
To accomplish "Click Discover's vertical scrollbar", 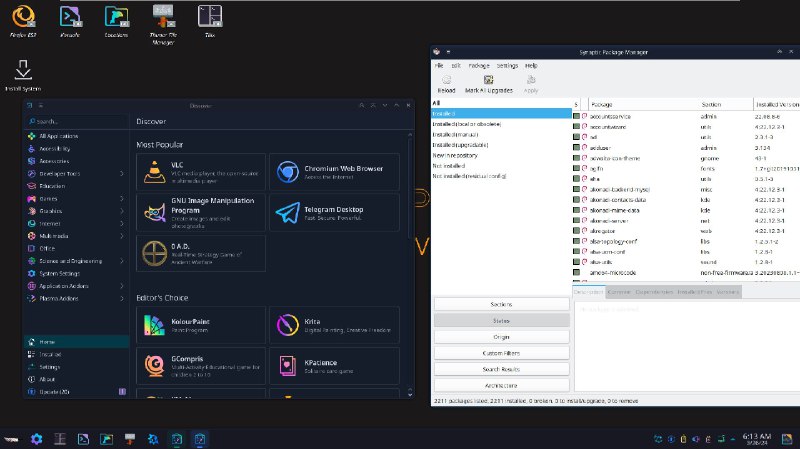I will coord(410,186).
